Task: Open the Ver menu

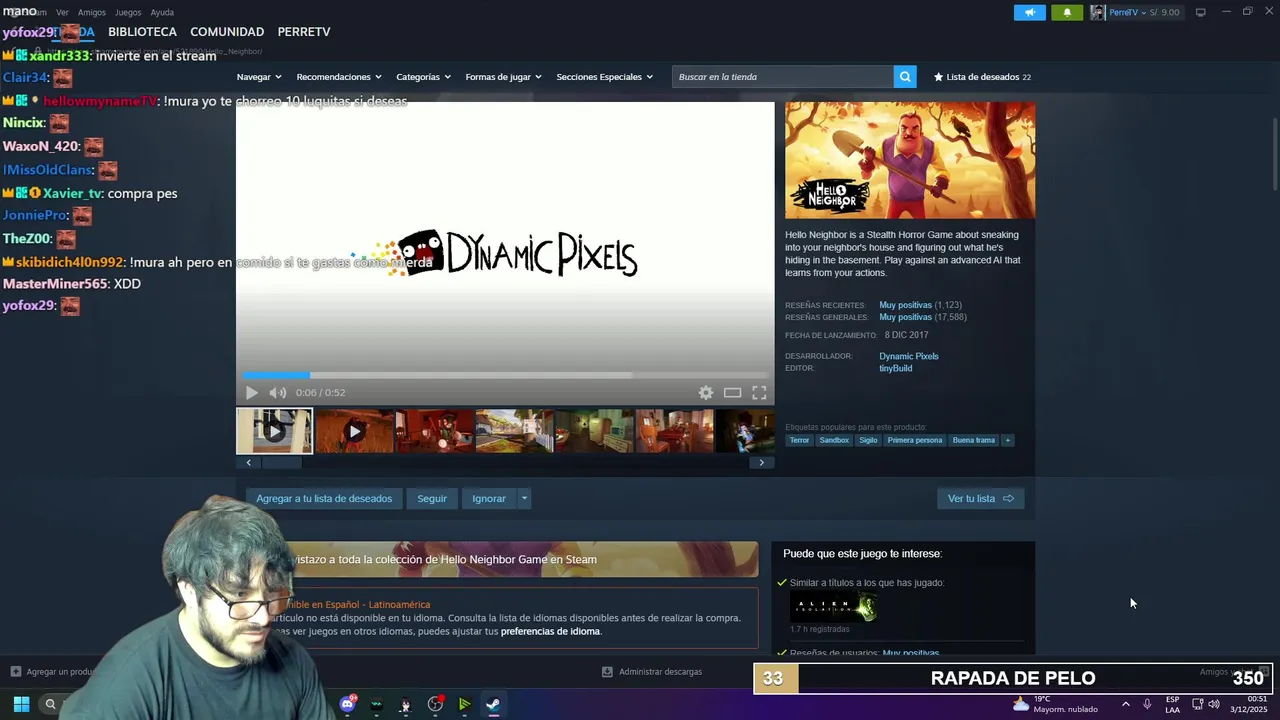Action: click(x=62, y=13)
